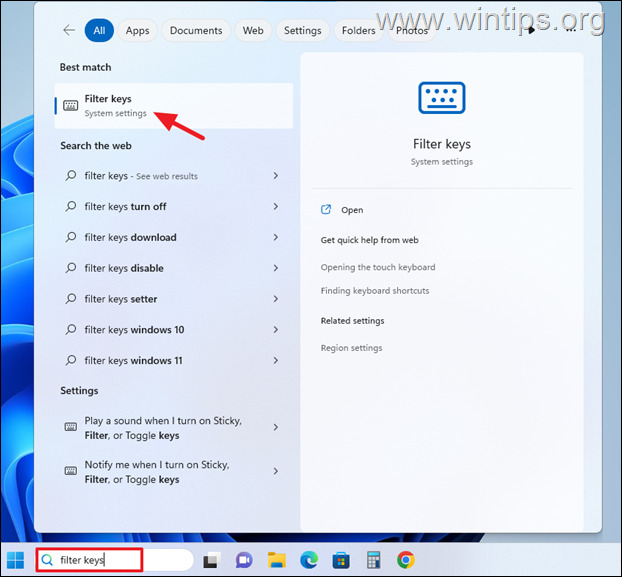Open the Chat app from the taskbar
The width and height of the screenshot is (622, 577).
point(244,560)
